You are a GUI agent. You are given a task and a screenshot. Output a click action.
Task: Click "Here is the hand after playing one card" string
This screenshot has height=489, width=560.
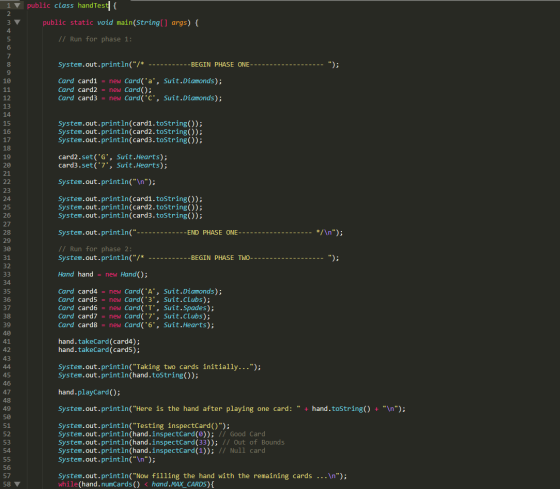(x=216, y=409)
